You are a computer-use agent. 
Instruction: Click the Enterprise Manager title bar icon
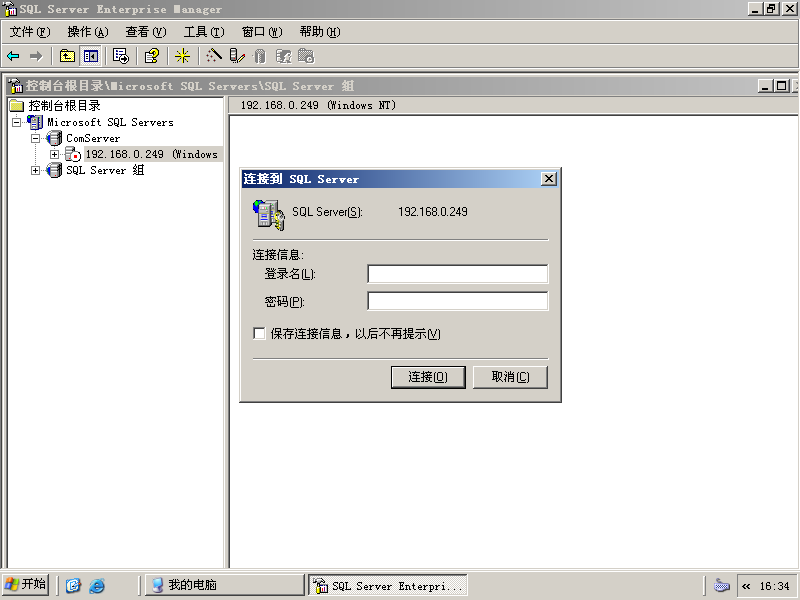[x=10, y=9]
